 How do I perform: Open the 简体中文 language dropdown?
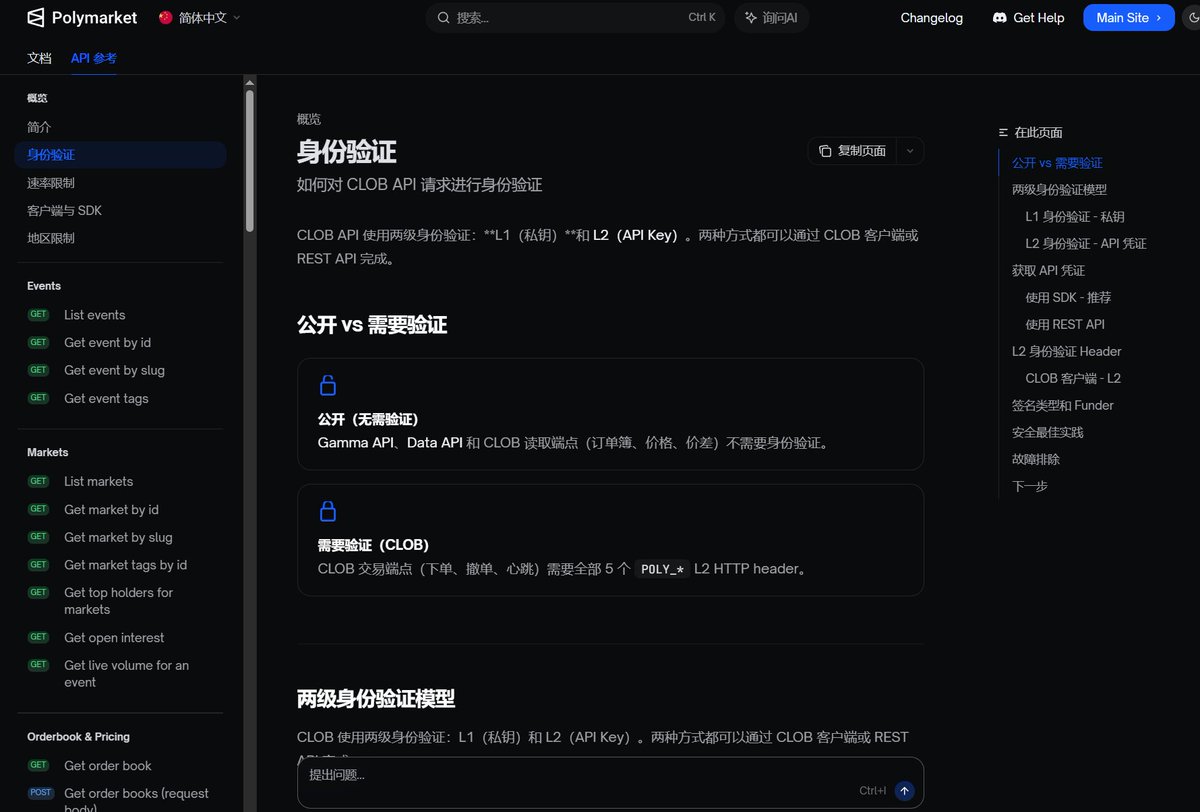199,17
